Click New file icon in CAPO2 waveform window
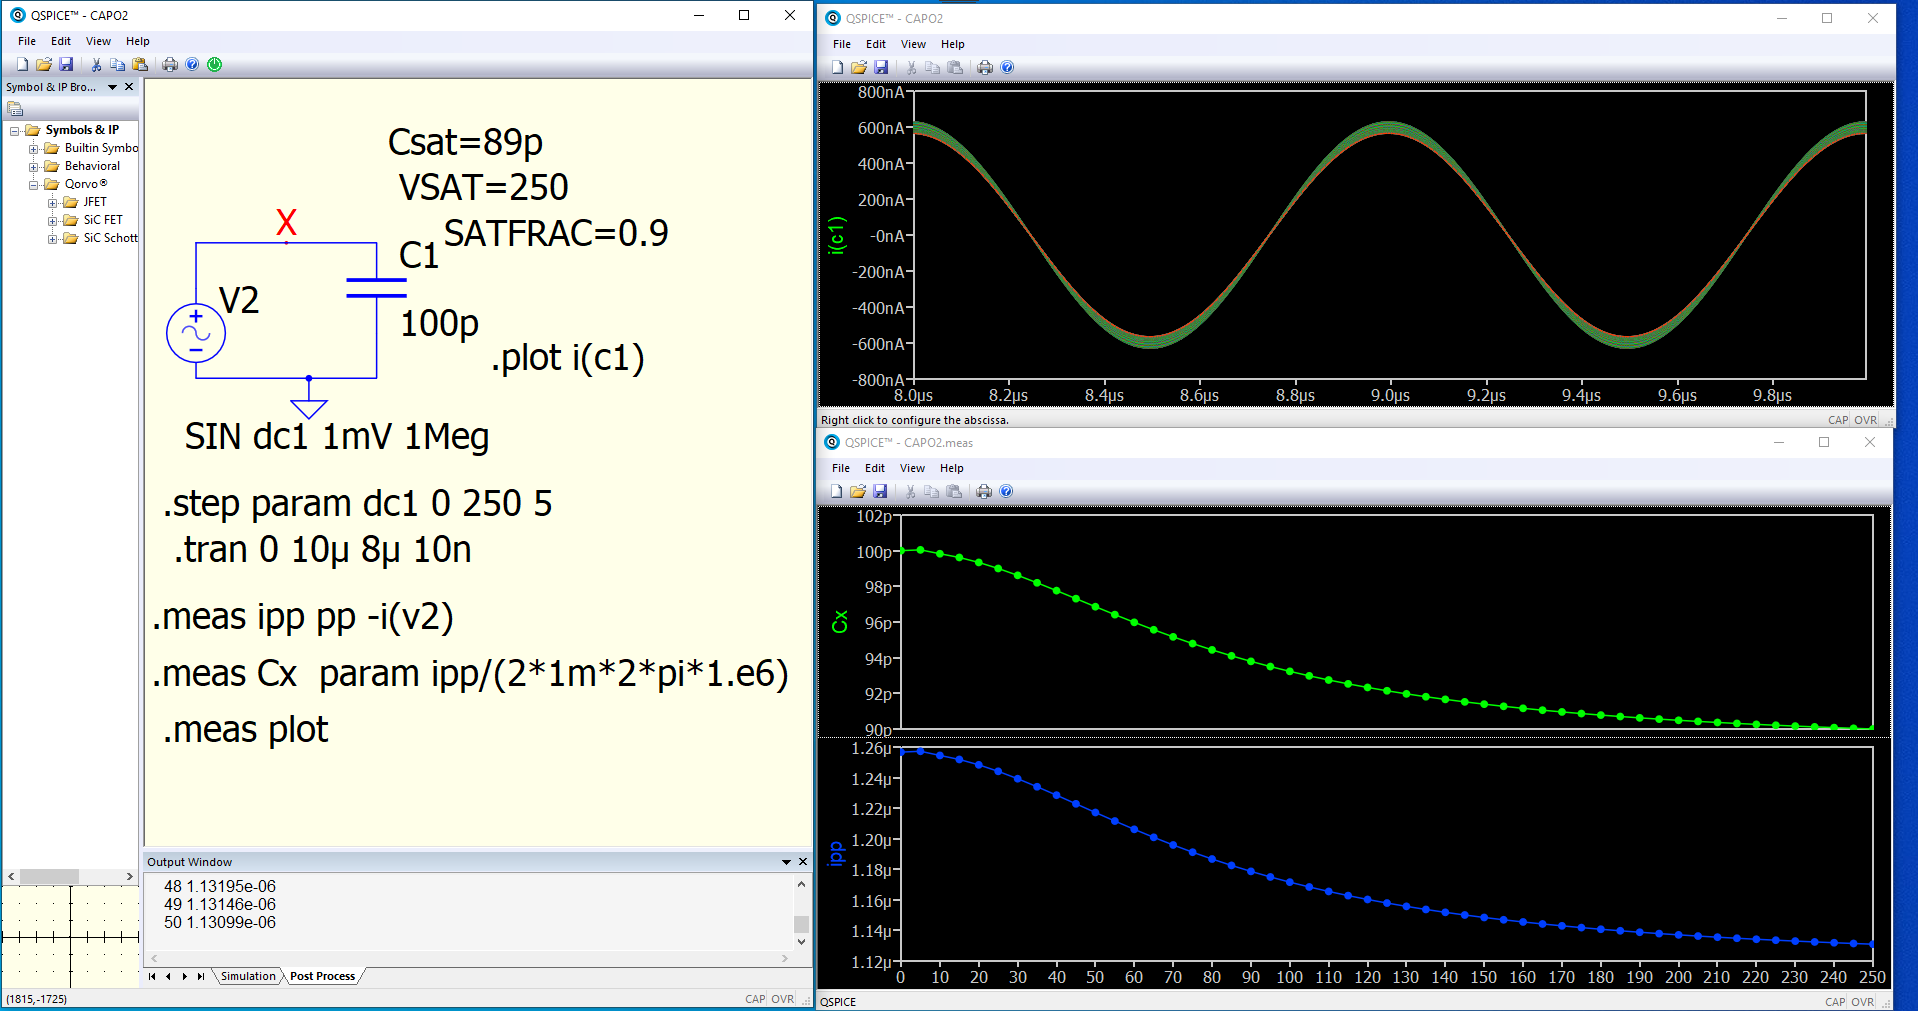The width and height of the screenshot is (1918, 1011). (x=837, y=67)
